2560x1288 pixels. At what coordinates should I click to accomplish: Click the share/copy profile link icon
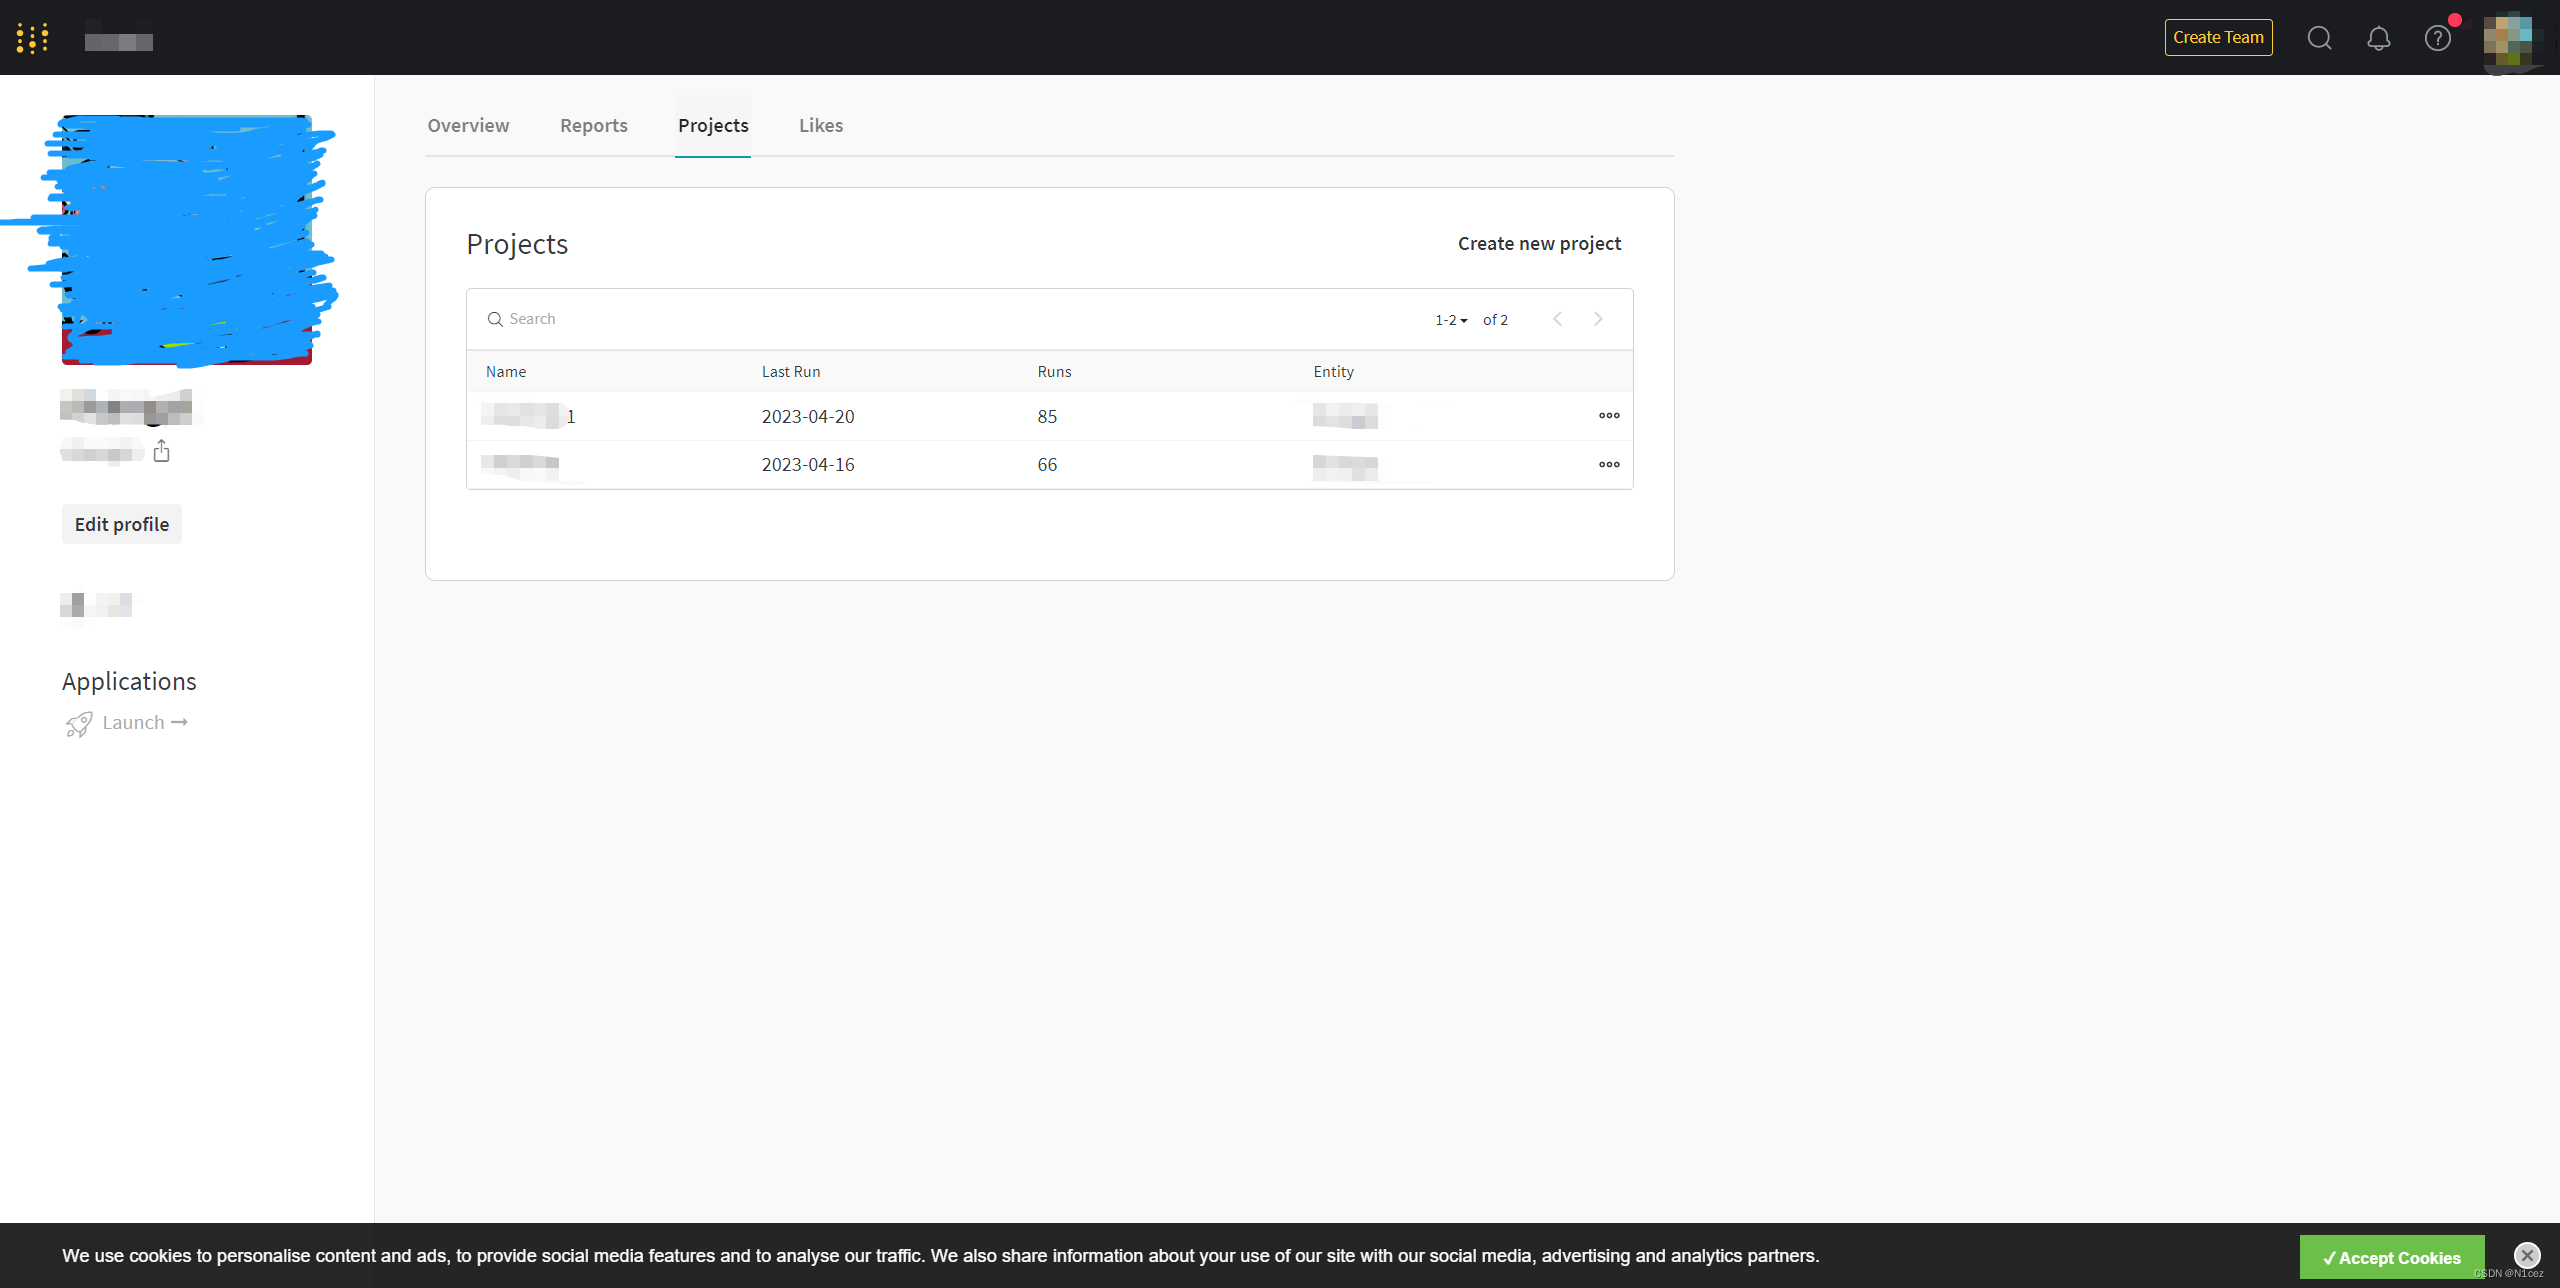(x=163, y=452)
